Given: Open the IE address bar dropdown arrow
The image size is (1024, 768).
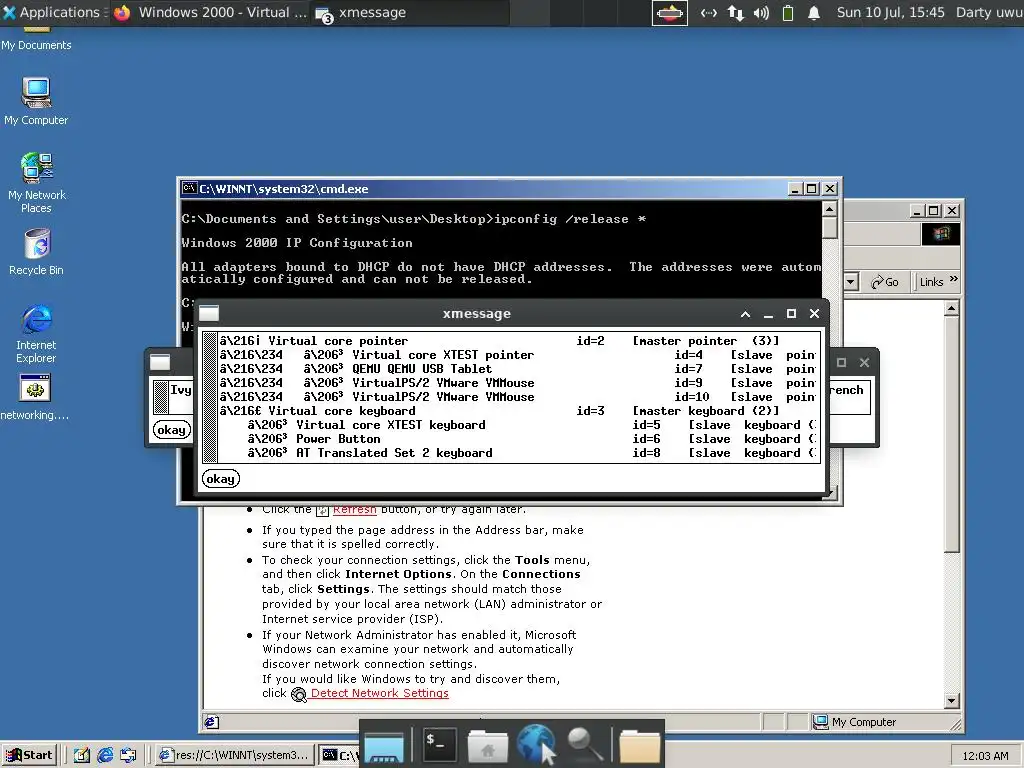Looking at the screenshot, I should coord(850,282).
